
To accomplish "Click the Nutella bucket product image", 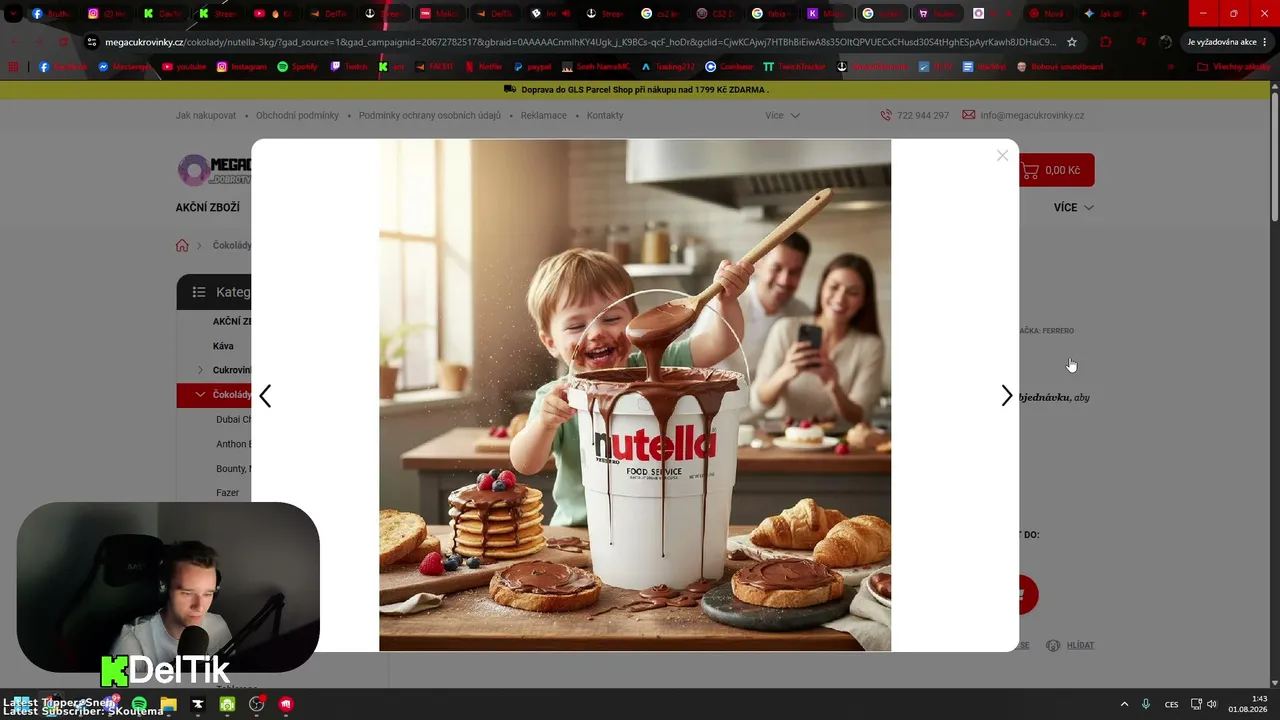I will (635, 395).
